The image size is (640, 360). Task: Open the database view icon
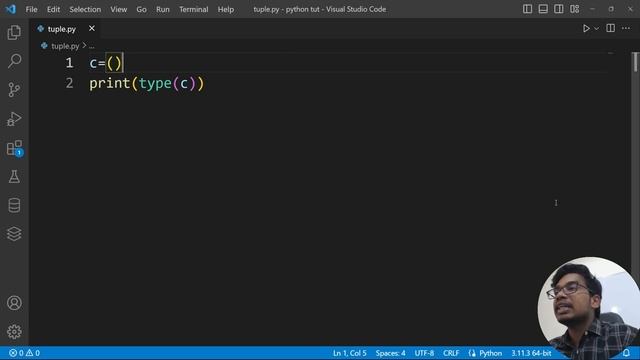click(14, 205)
